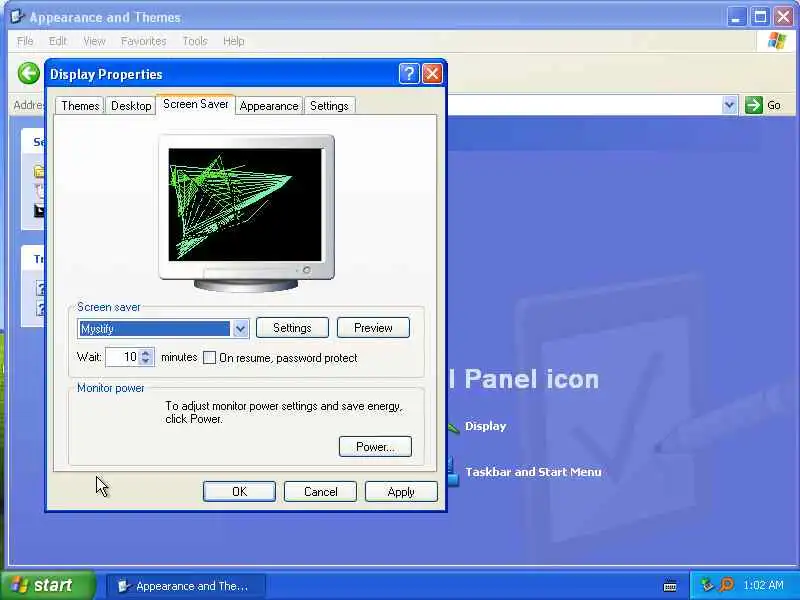Viewport: 800px width, 600px height.
Task: Apply the display changes
Action: pos(401,491)
